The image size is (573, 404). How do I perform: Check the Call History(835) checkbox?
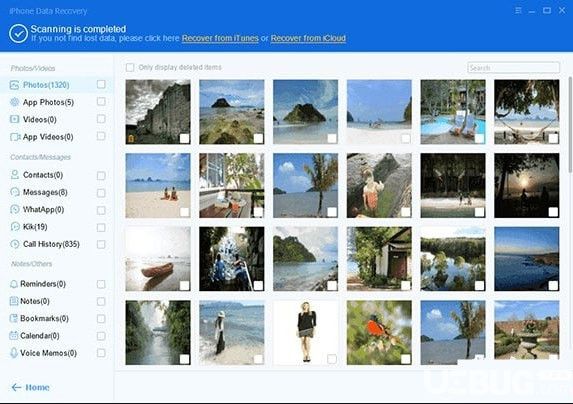pyautogui.click(x=101, y=244)
